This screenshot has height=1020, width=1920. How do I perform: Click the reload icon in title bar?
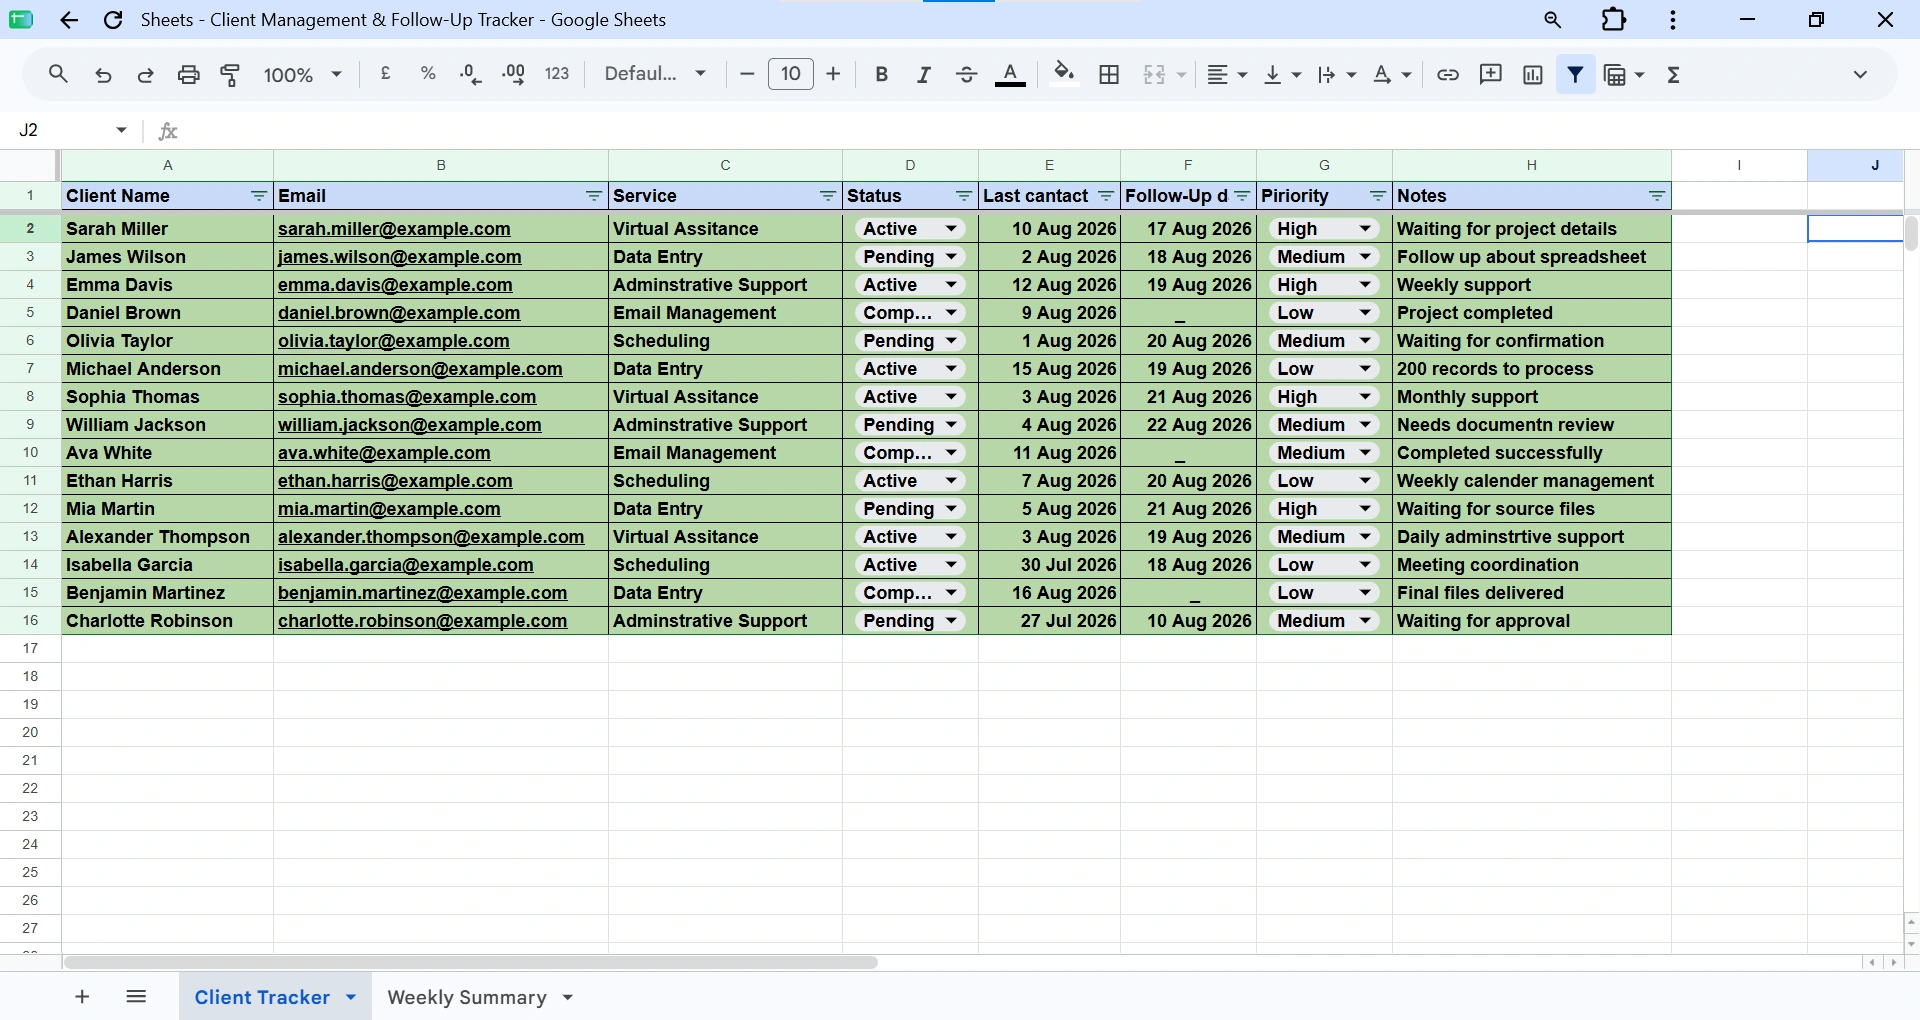tap(113, 20)
